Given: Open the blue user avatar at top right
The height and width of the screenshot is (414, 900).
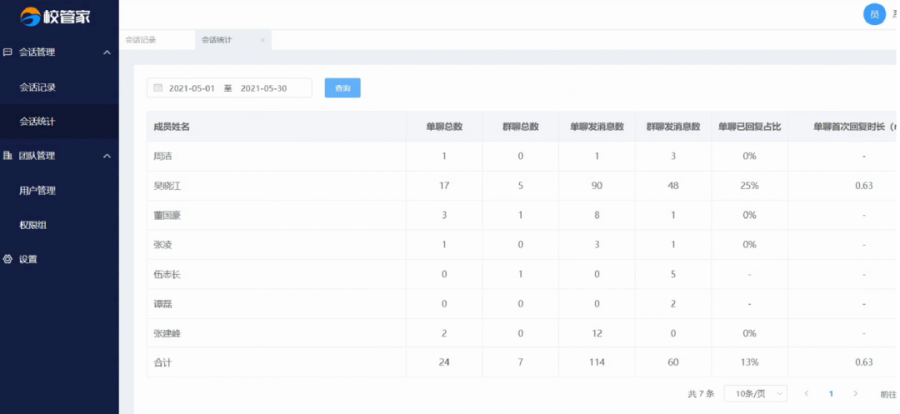Looking at the screenshot, I should coord(874,14).
